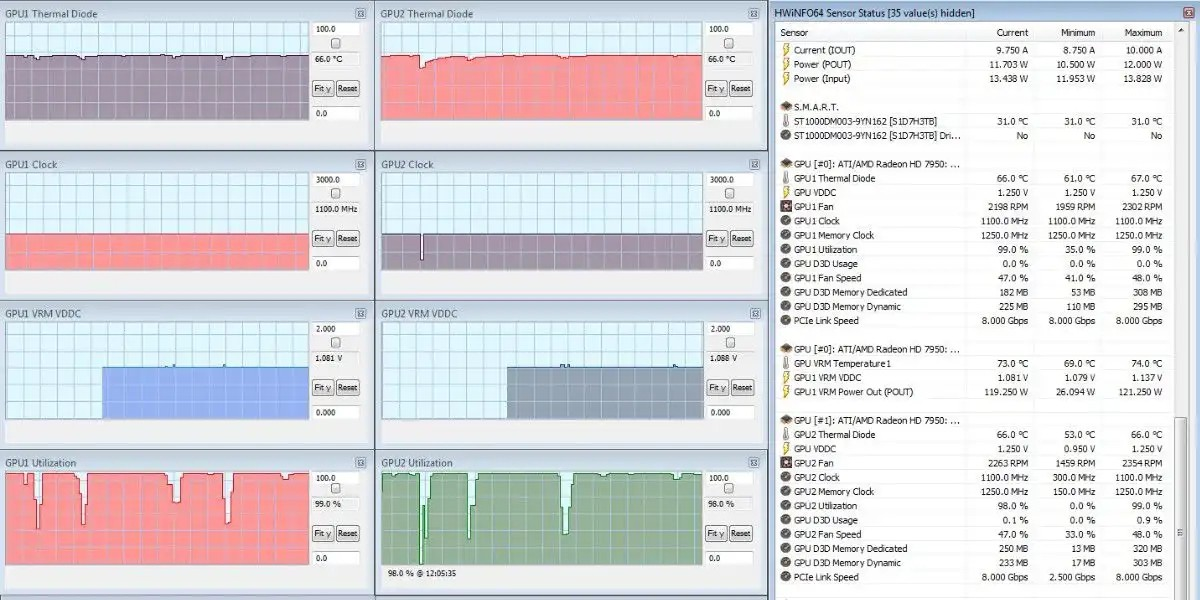Select the Power (Input) lightning icon
The height and width of the screenshot is (600, 1200).
(786, 78)
